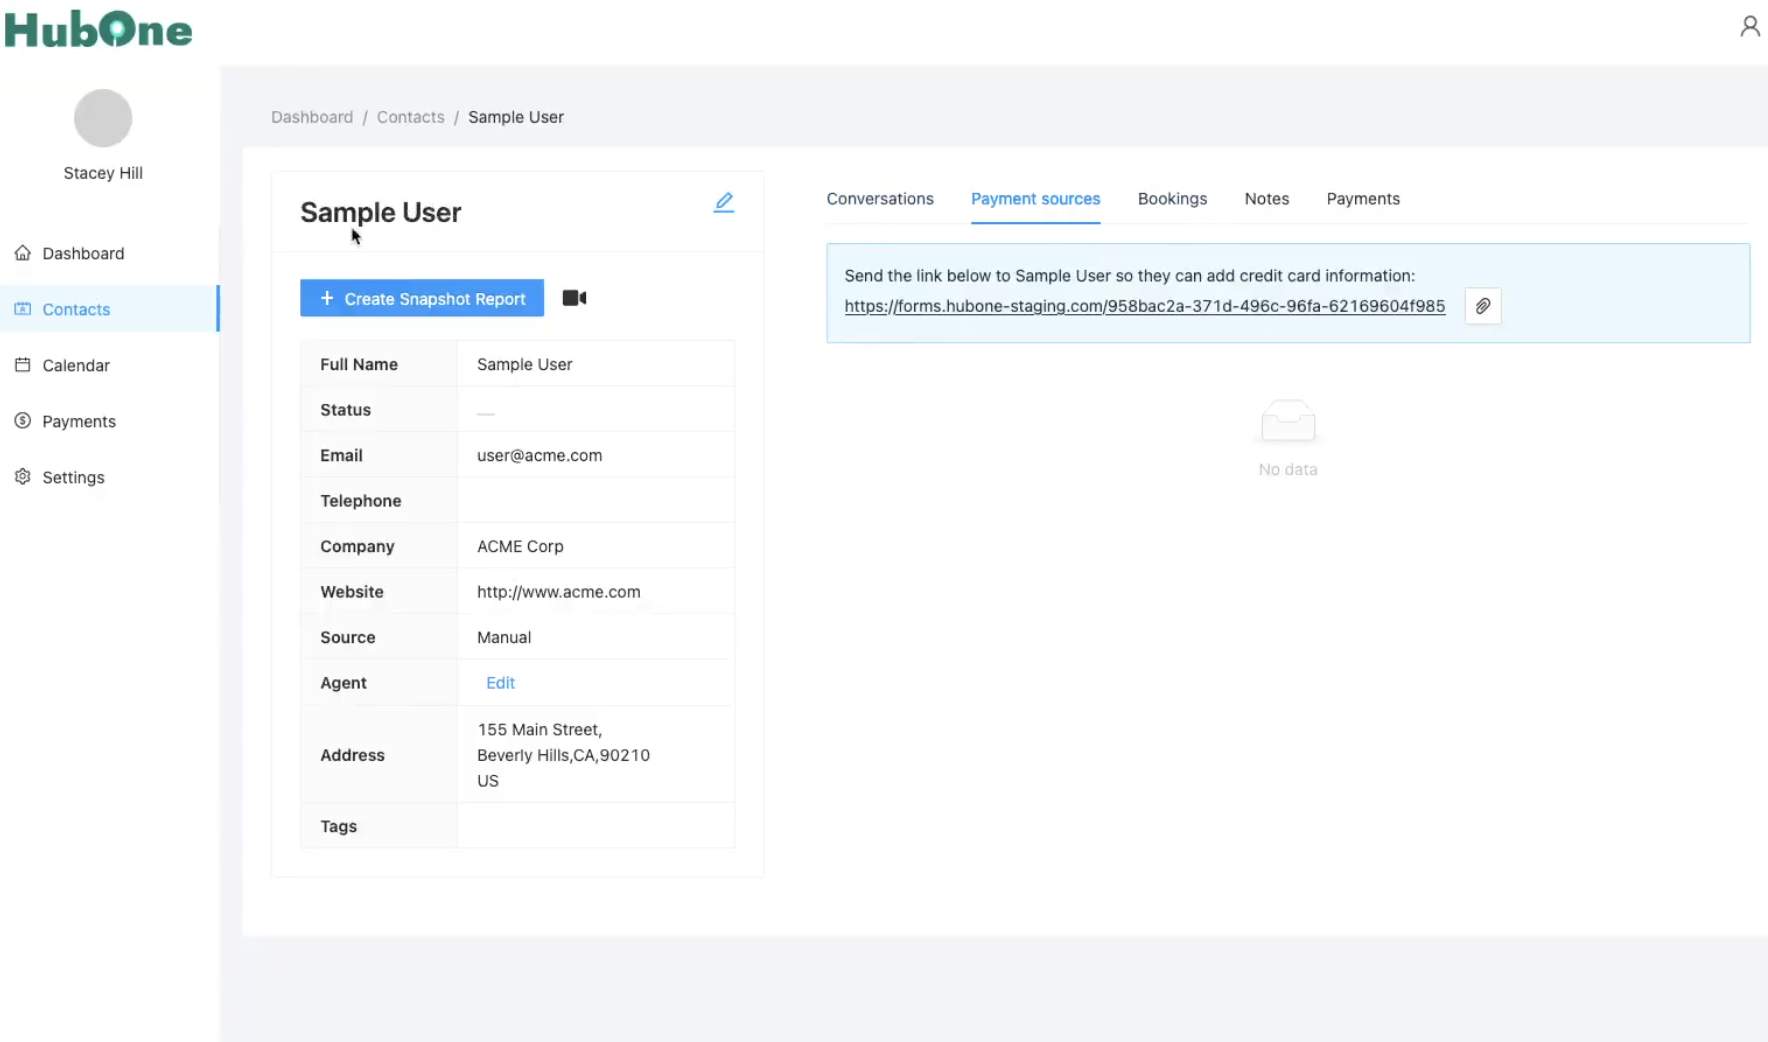Click the Dashboard breadcrumb link

pos(312,117)
